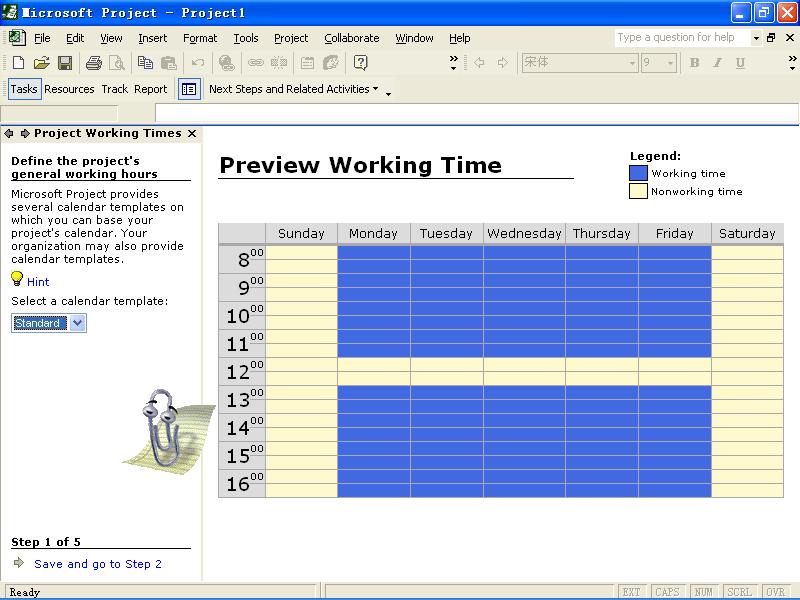Click the Type a question for help box
The height and width of the screenshot is (600, 800).
click(x=682, y=38)
